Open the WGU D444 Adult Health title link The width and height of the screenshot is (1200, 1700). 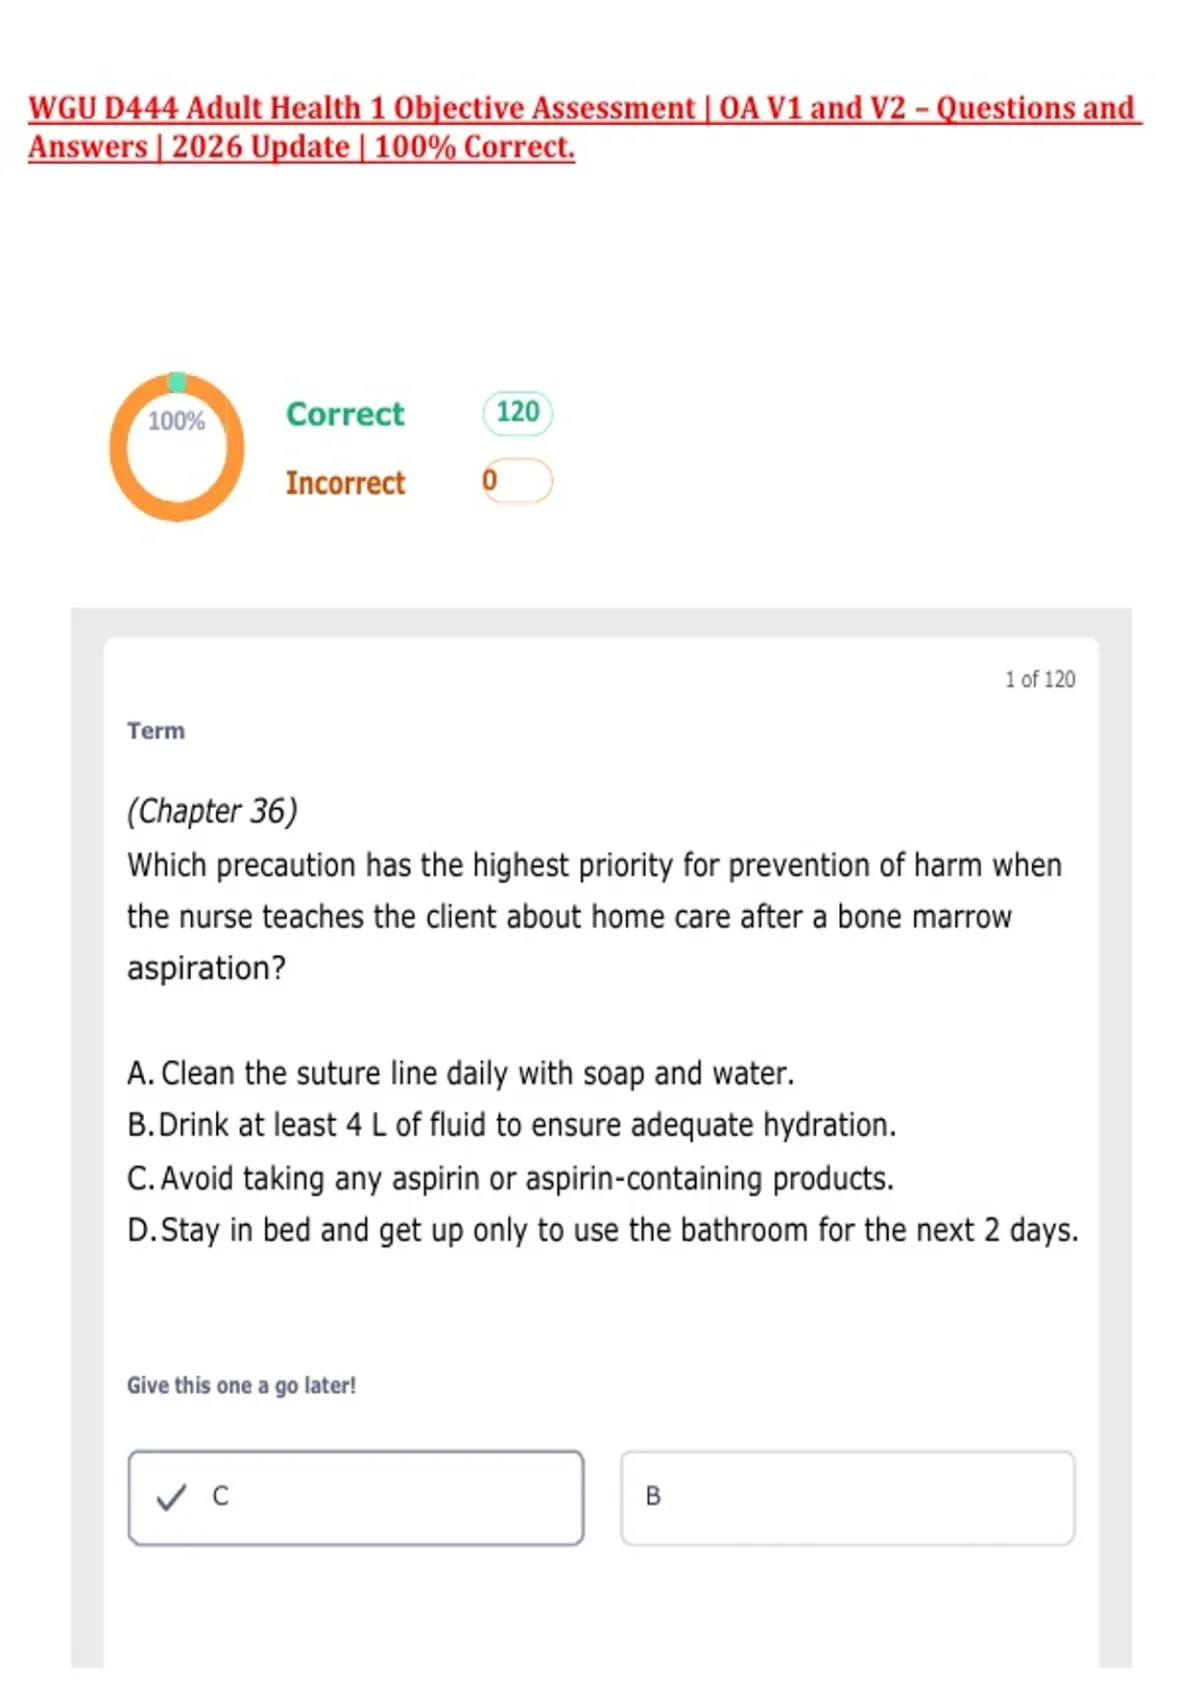click(x=585, y=127)
